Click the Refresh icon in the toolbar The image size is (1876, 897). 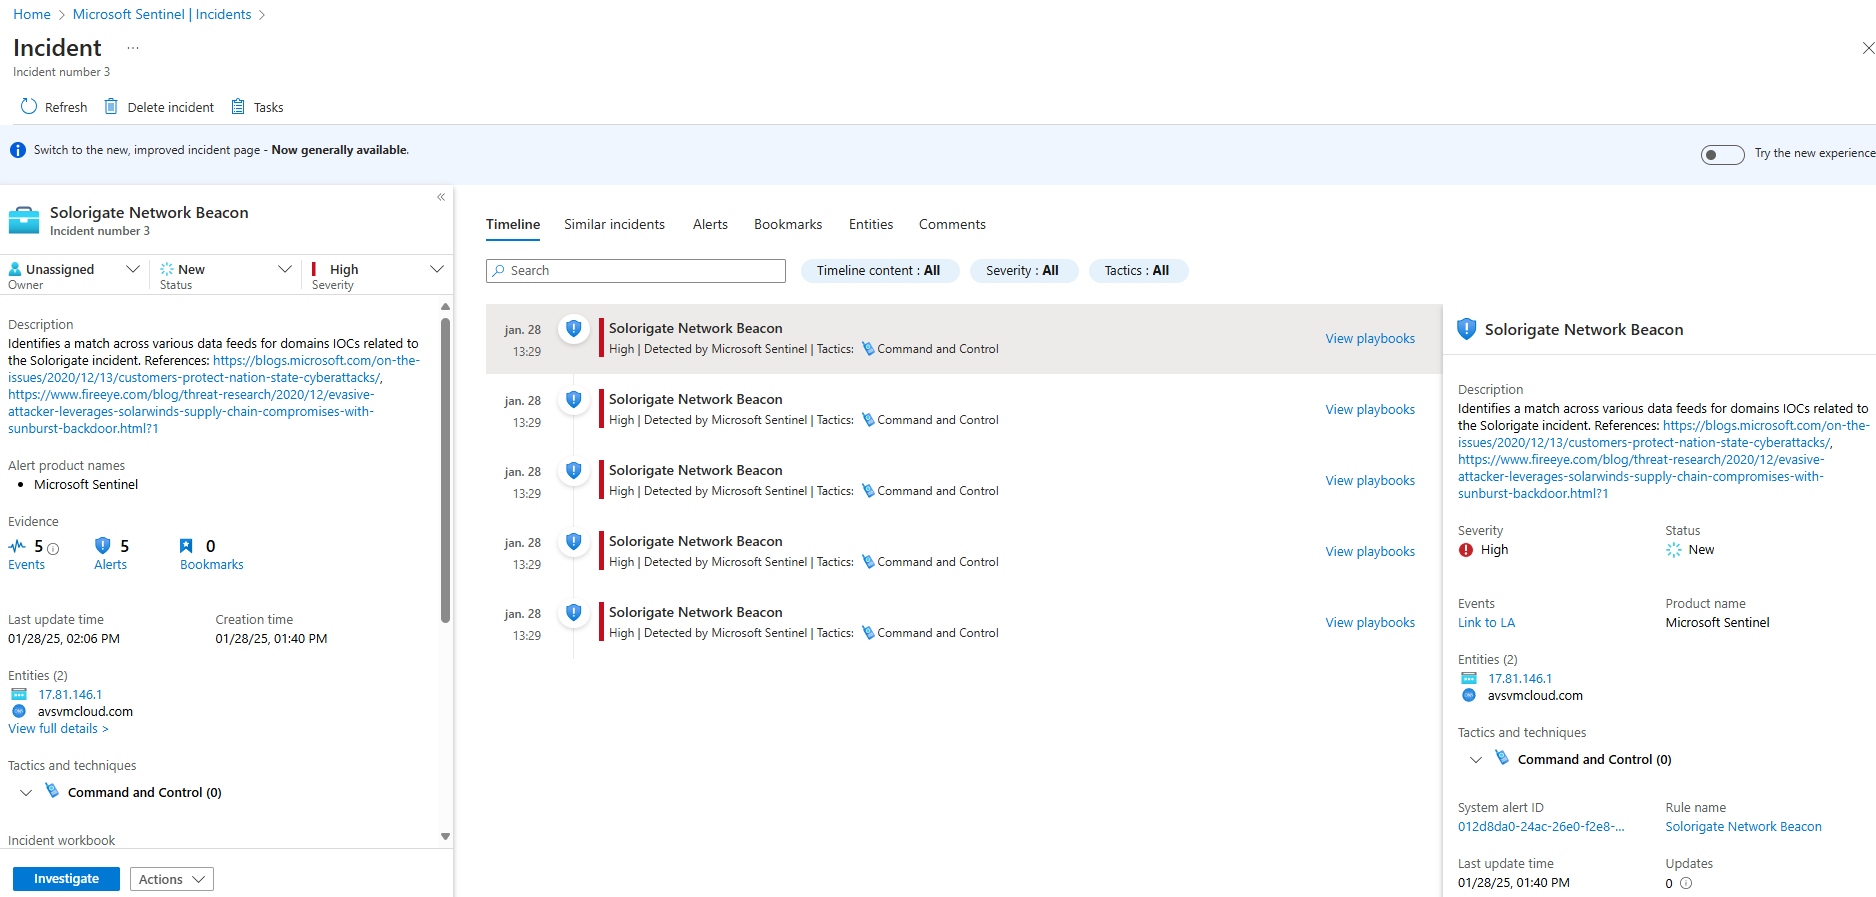[29, 107]
